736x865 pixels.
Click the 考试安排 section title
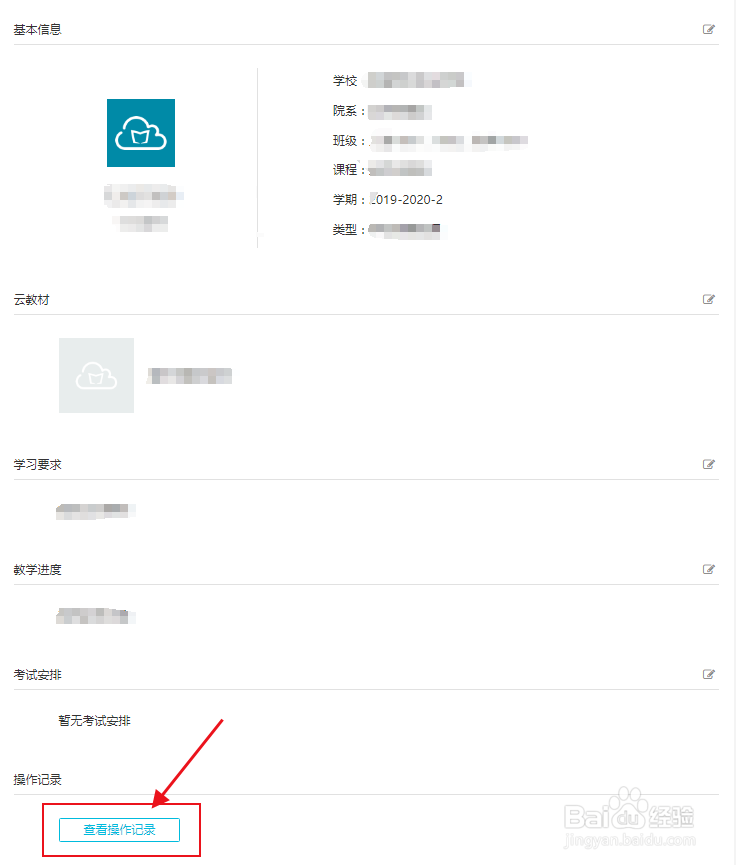click(38, 675)
